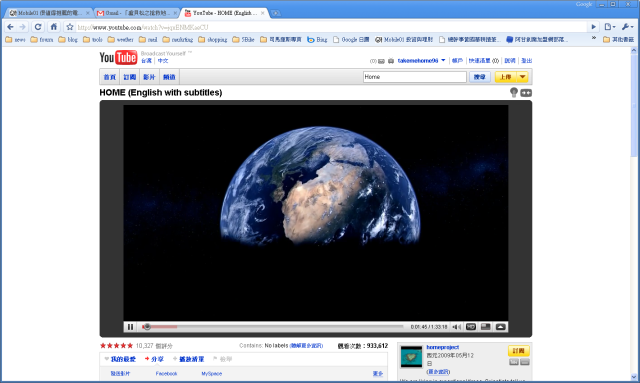The width and height of the screenshot is (640, 383).
Task: Go to the browser home page icon
Action: pyautogui.click(x=53, y=27)
